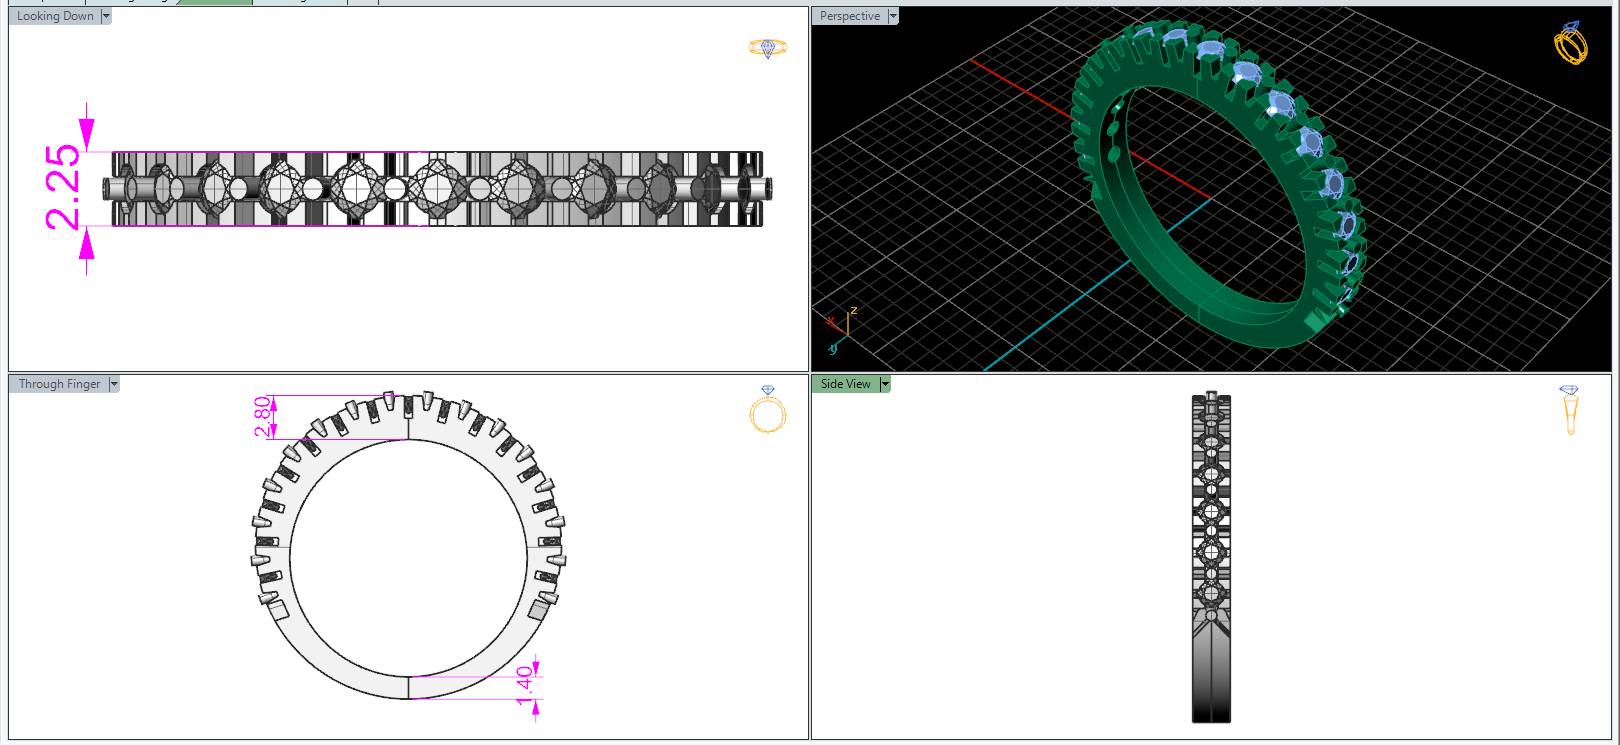Select the 2.25 width dimension text
This screenshot has height=745, width=1620.
pyautogui.click(x=62, y=187)
